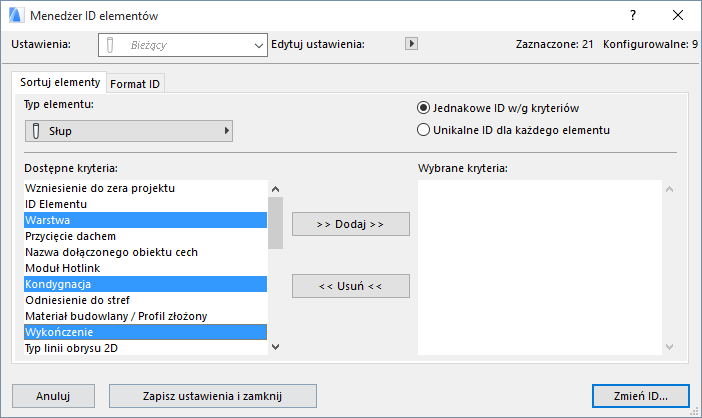Click the ArchiCAD logo in title bar
This screenshot has height=418, width=702.
[x=15, y=16]
